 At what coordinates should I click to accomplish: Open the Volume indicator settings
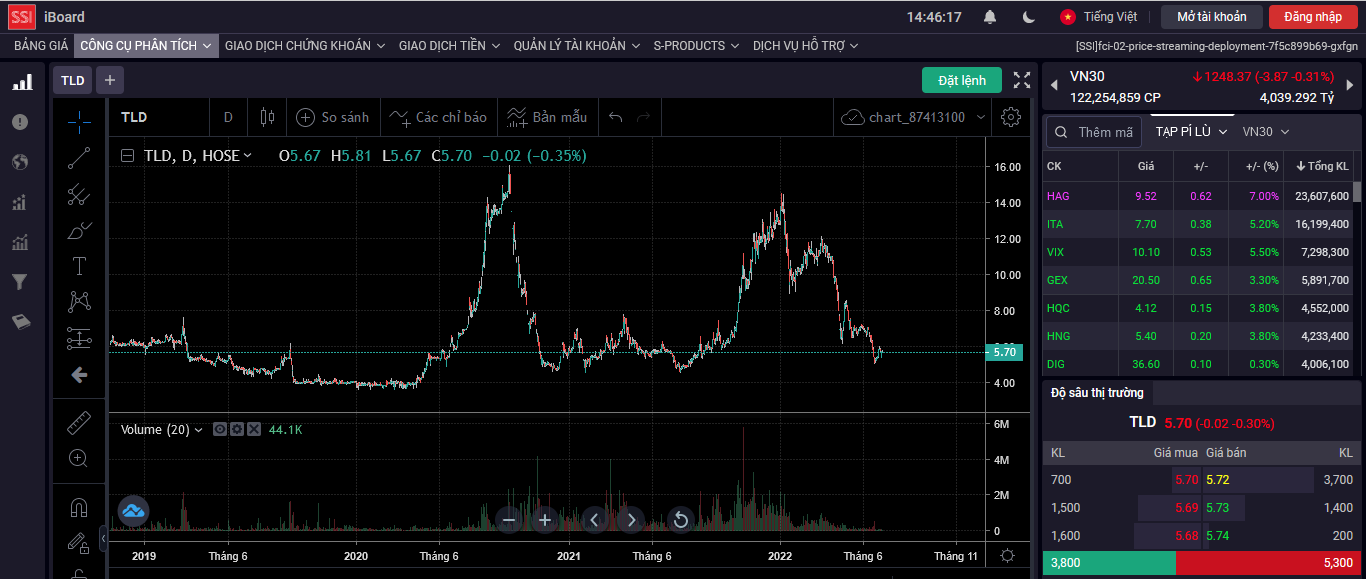[237, 430]
